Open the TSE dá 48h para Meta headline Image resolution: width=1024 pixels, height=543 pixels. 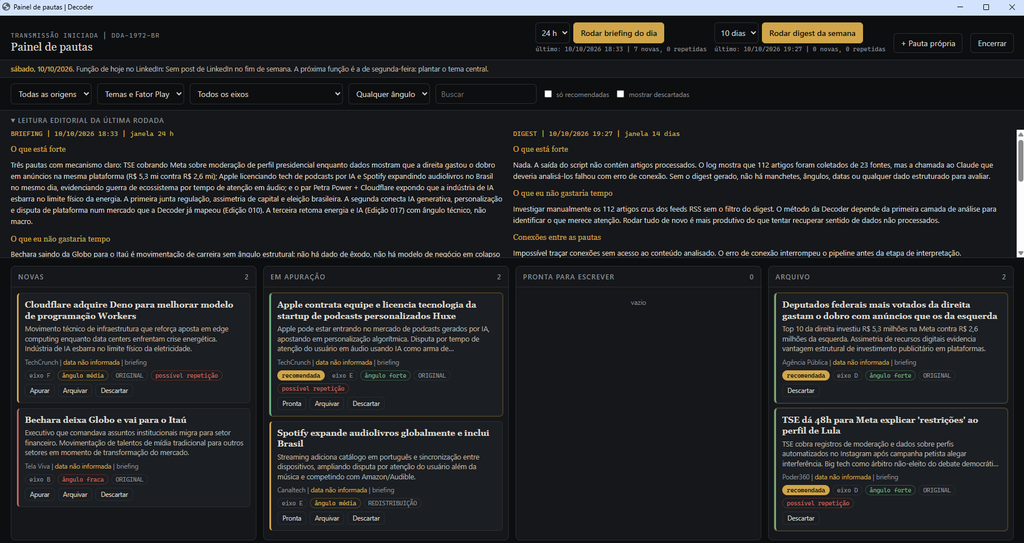tap(880, 425)
